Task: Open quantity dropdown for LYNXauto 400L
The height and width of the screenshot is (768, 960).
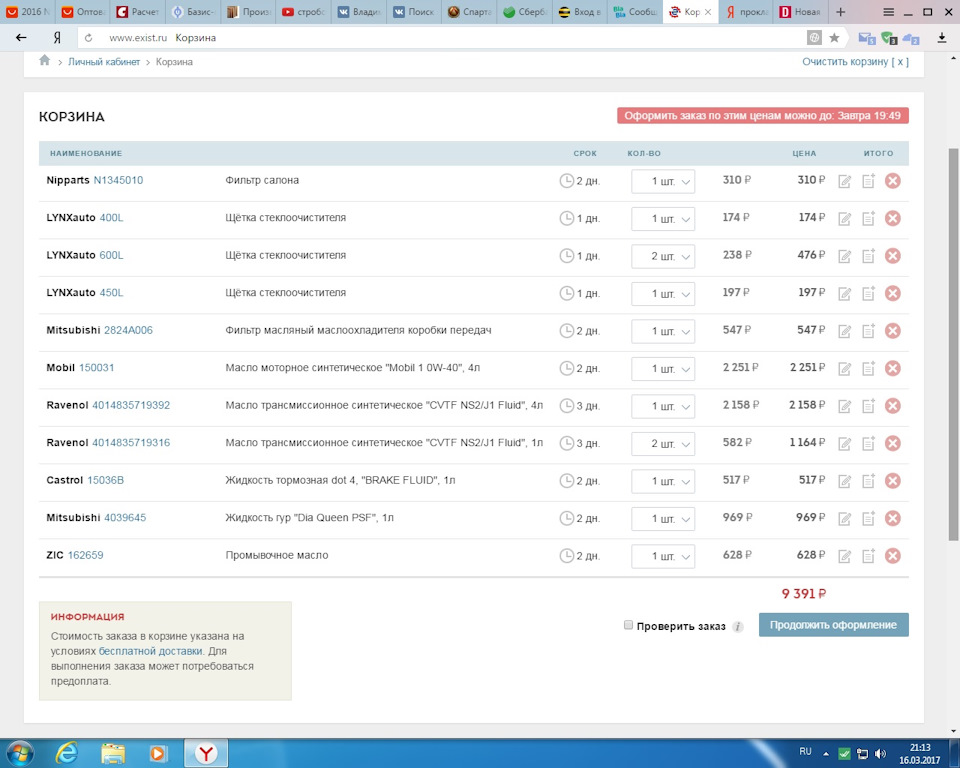Action: click(x=663, y=219)
